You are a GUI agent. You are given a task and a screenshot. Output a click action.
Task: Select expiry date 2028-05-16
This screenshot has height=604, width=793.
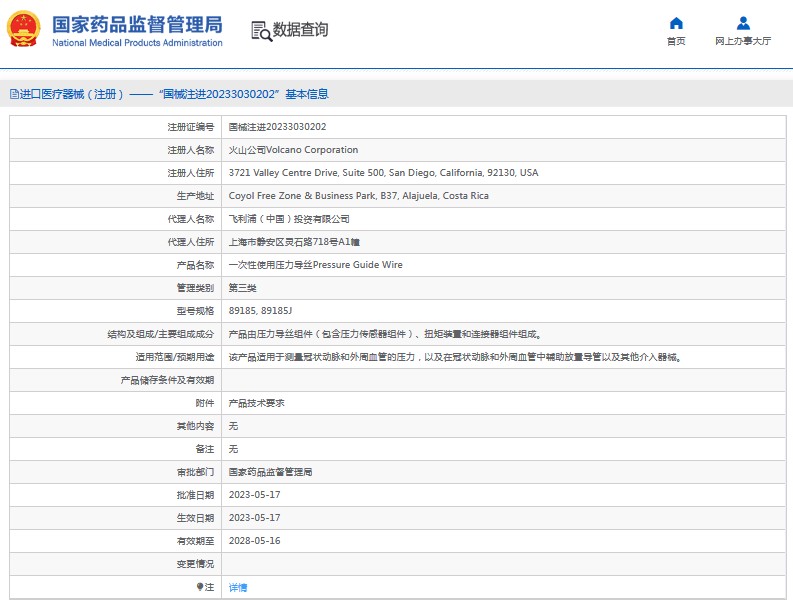(254, 541)
